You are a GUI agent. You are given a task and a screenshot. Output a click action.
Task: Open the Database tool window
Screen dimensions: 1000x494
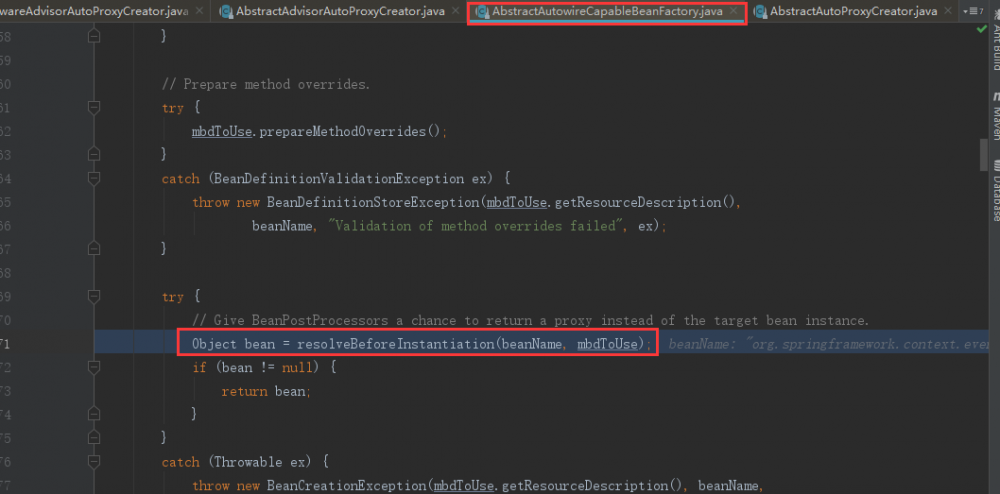tap(995, 191)
